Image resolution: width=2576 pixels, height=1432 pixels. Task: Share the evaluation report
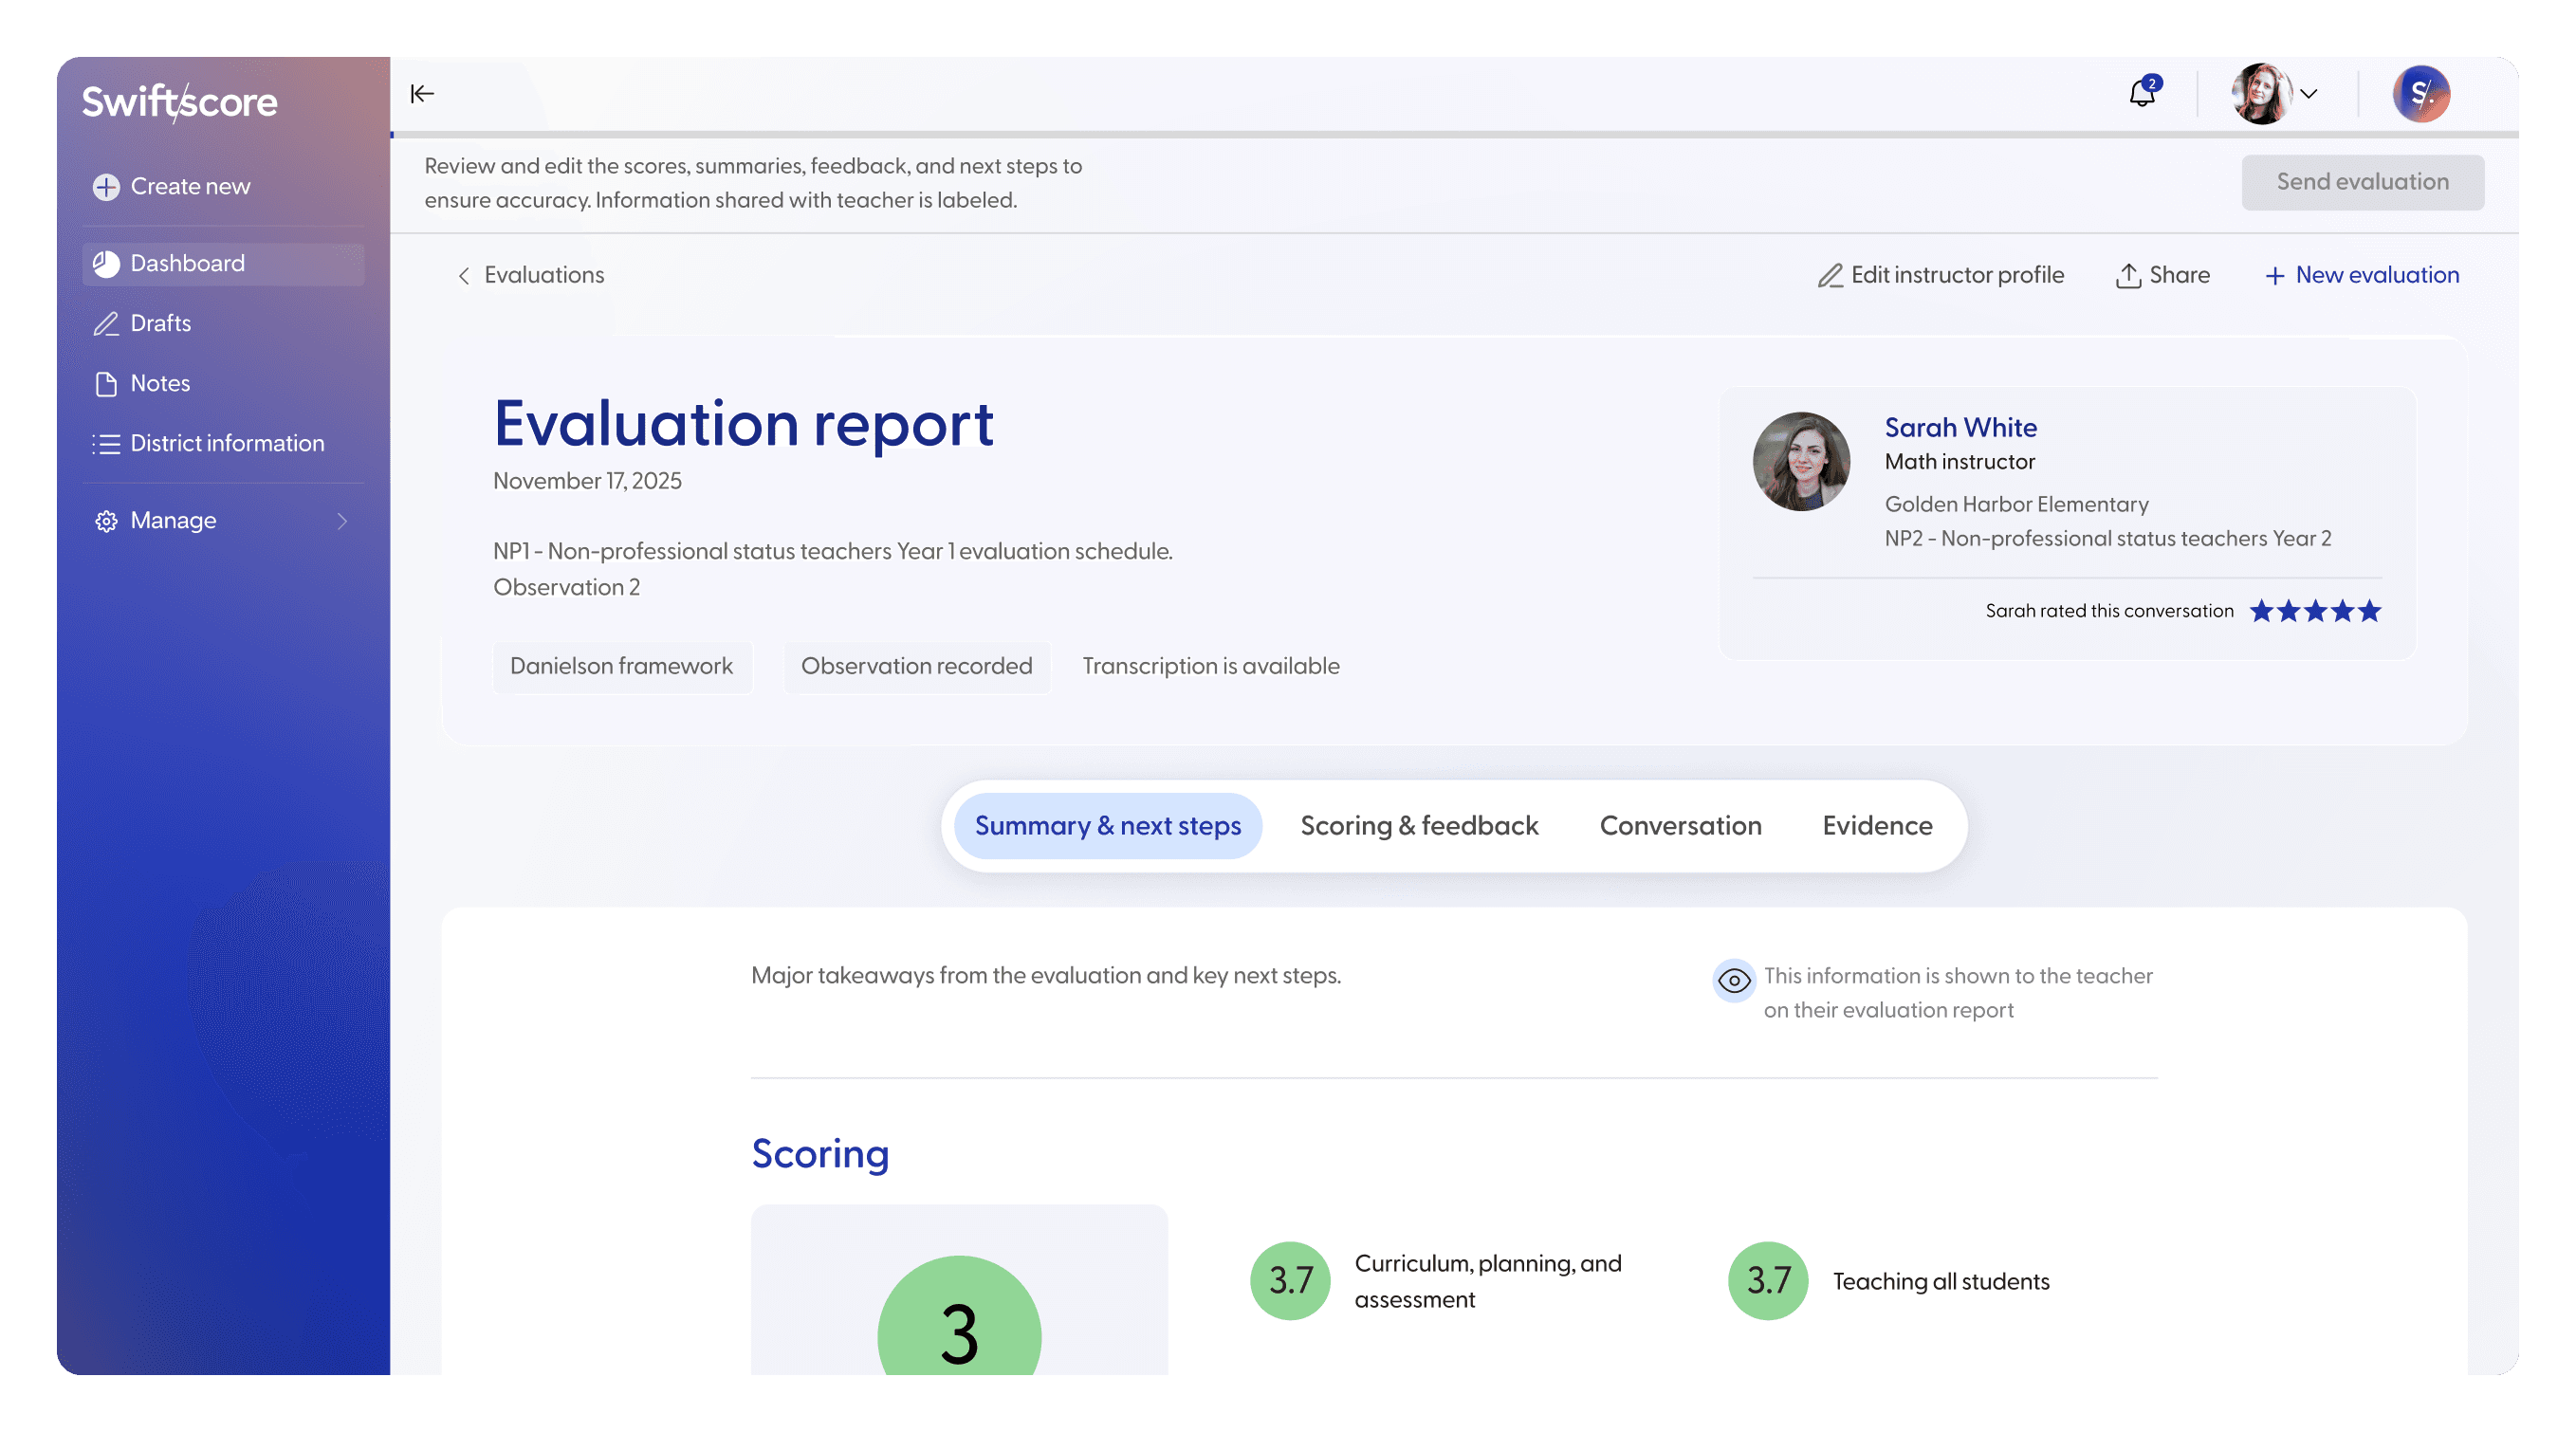pos(2162,274)
